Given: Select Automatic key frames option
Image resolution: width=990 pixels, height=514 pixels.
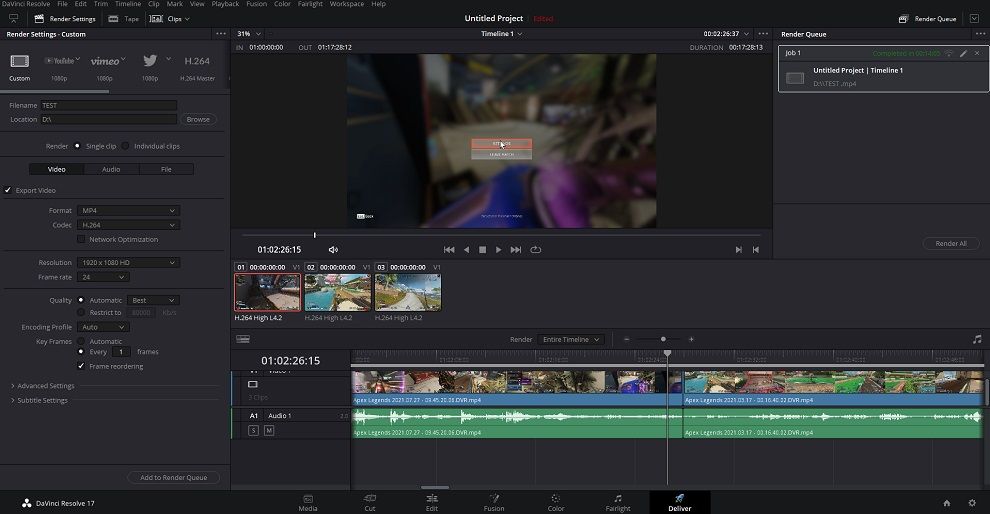Looking at the screenshot, I should coord(81,341).
